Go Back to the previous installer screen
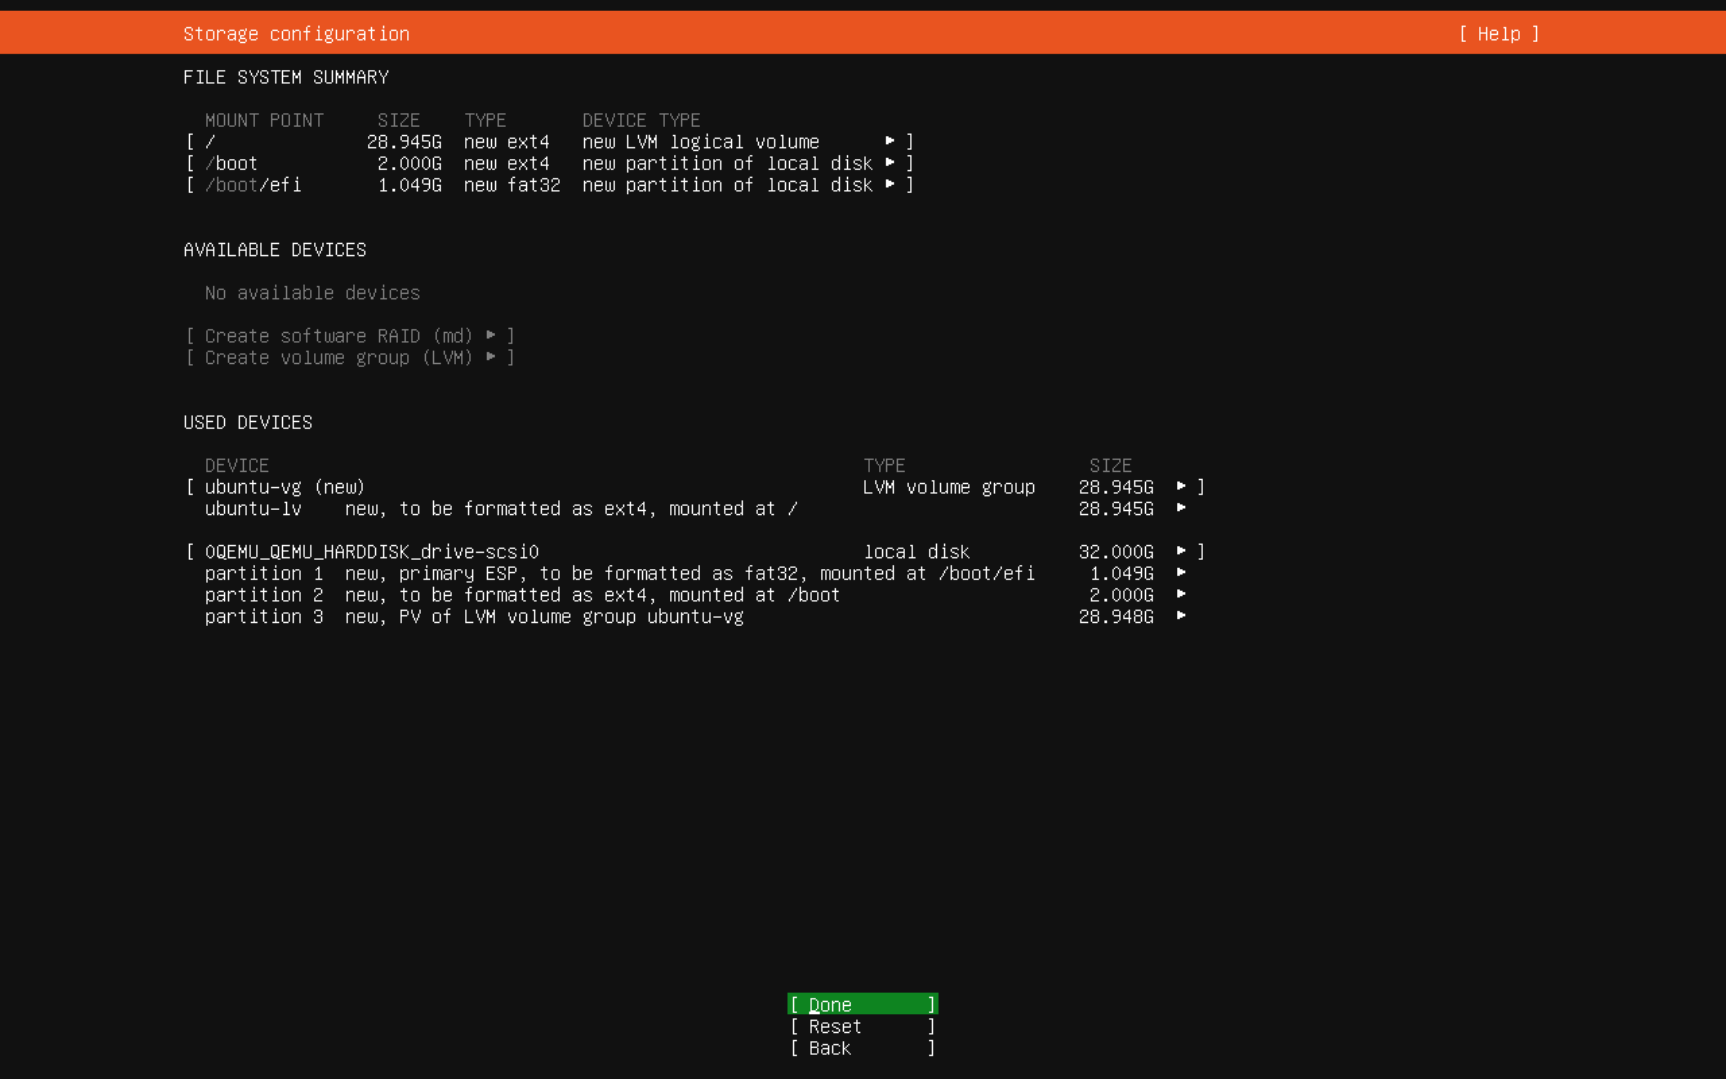 click(x=861, y=1048)
